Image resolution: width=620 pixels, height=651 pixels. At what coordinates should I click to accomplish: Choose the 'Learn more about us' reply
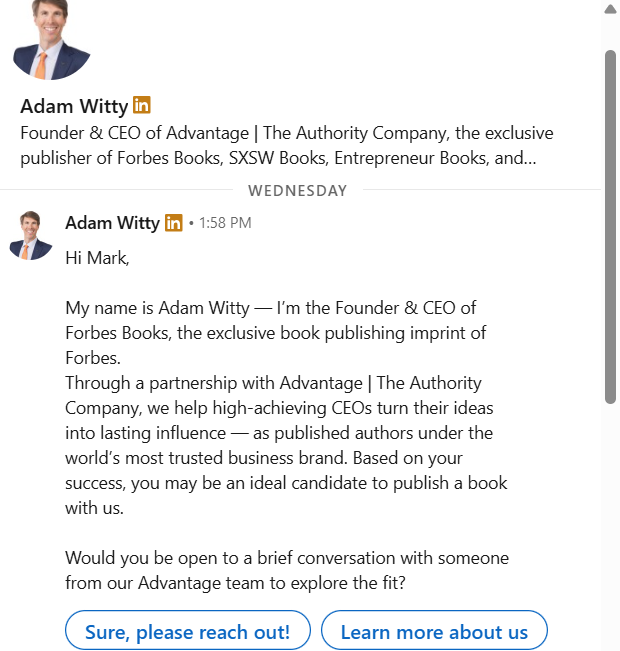click(x=434, y=632)
